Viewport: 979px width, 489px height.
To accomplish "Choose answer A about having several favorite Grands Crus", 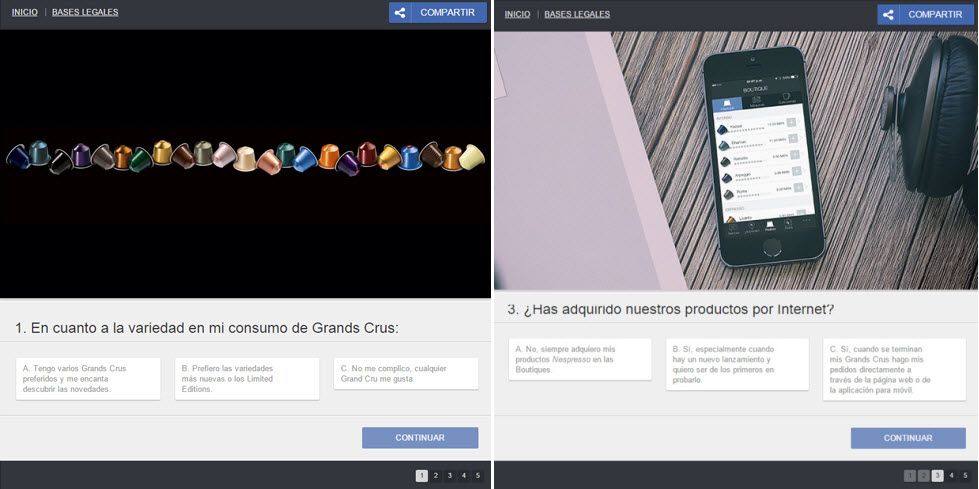I will (x=88, y=378).
